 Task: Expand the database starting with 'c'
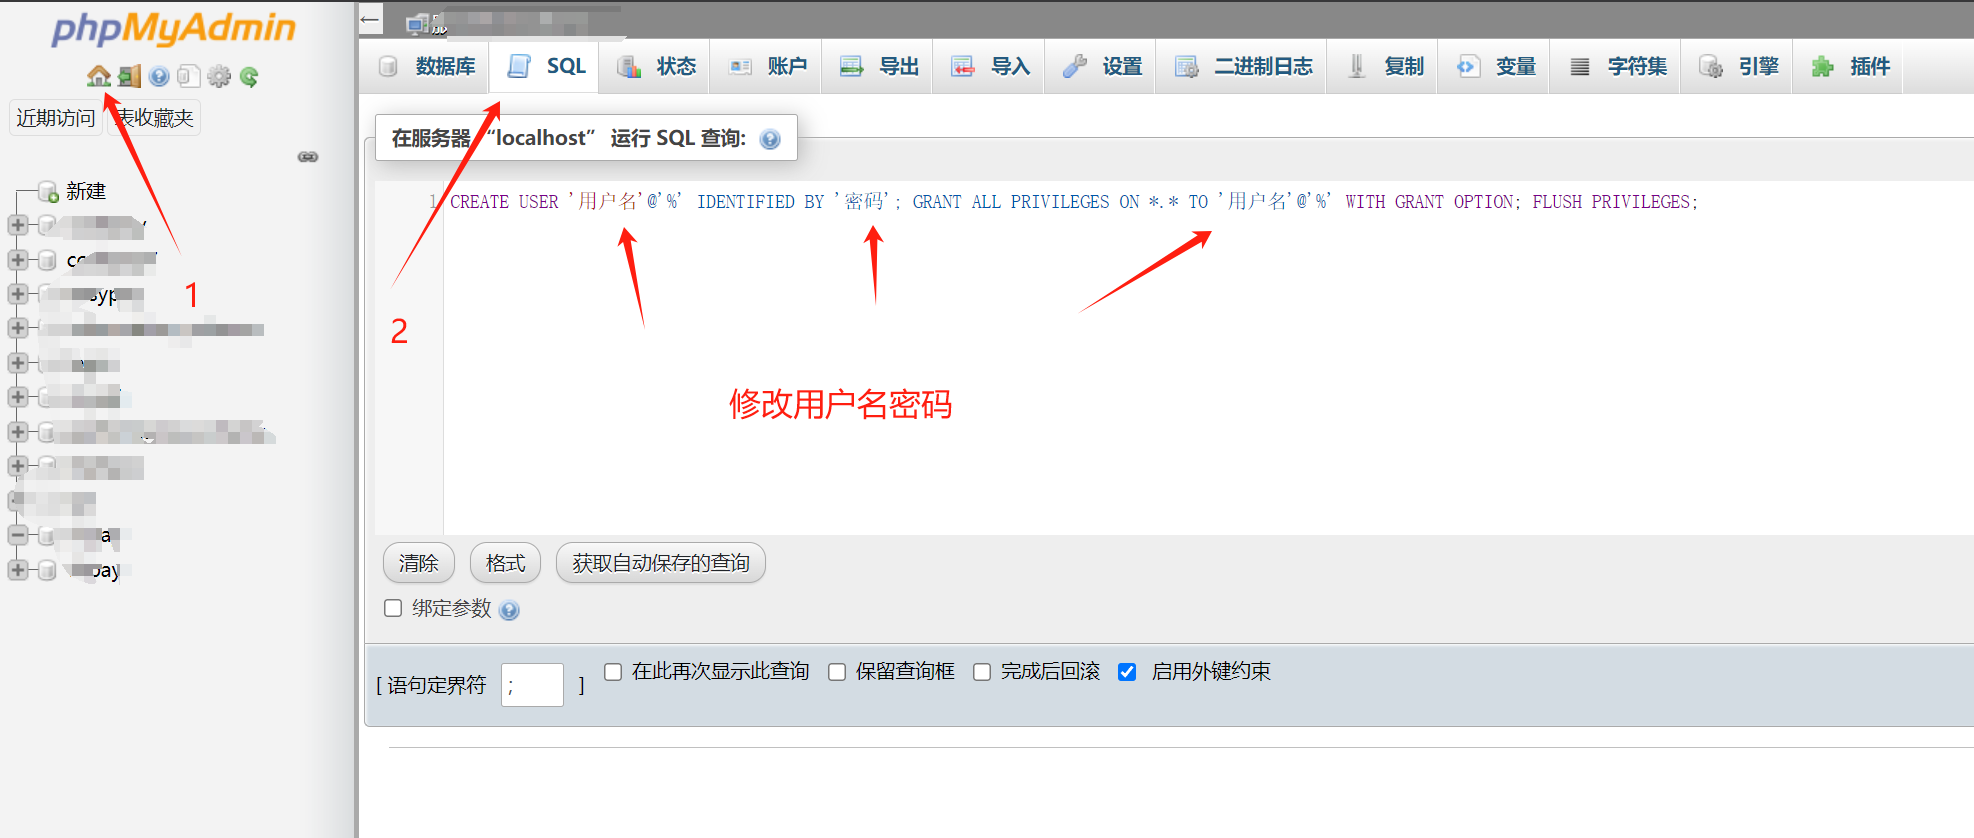point(17,260)
